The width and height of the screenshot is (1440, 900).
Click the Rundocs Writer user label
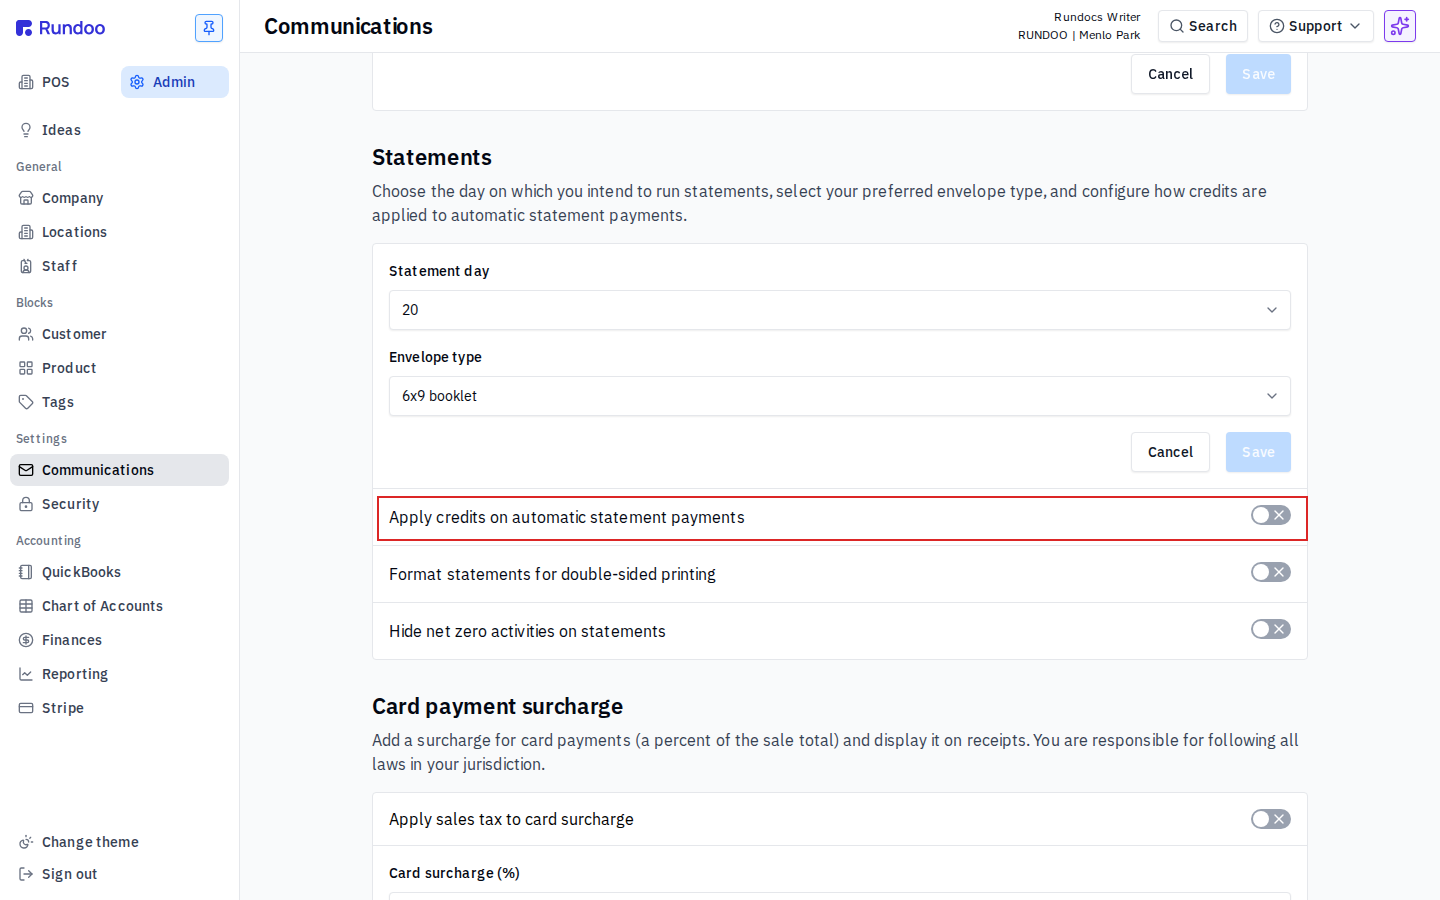click(1097, 17)
